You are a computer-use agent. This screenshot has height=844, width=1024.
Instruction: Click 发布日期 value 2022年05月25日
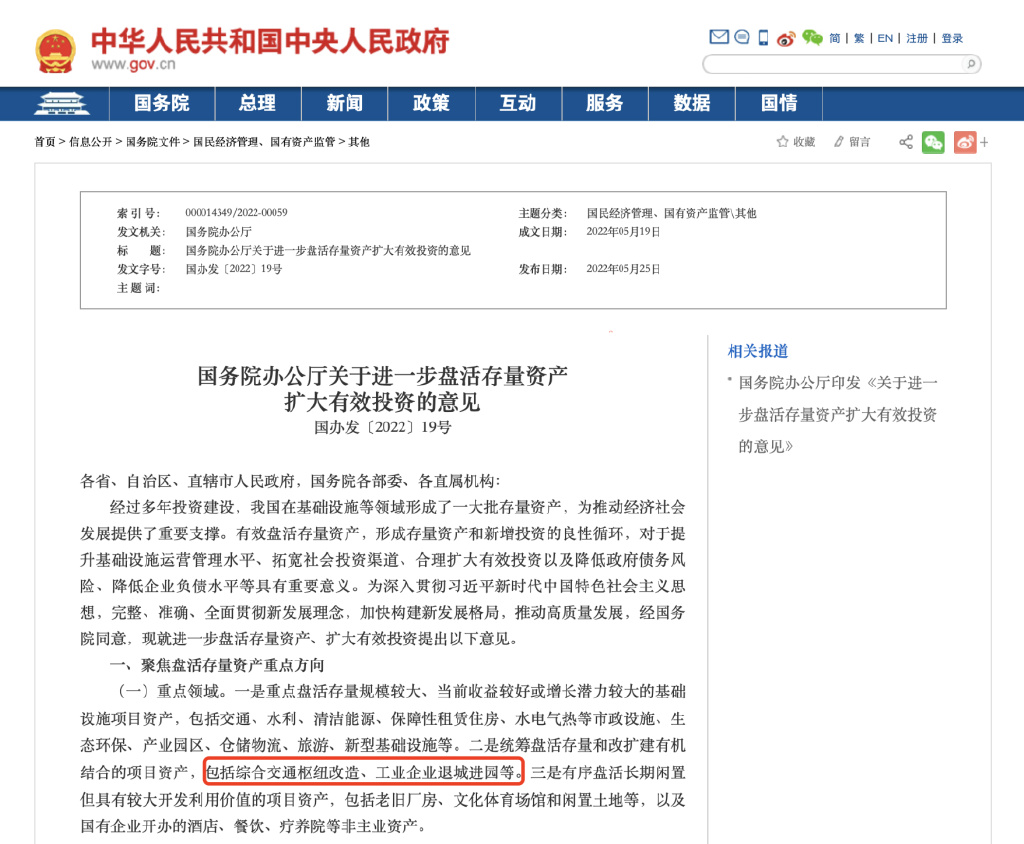(623, 269)
